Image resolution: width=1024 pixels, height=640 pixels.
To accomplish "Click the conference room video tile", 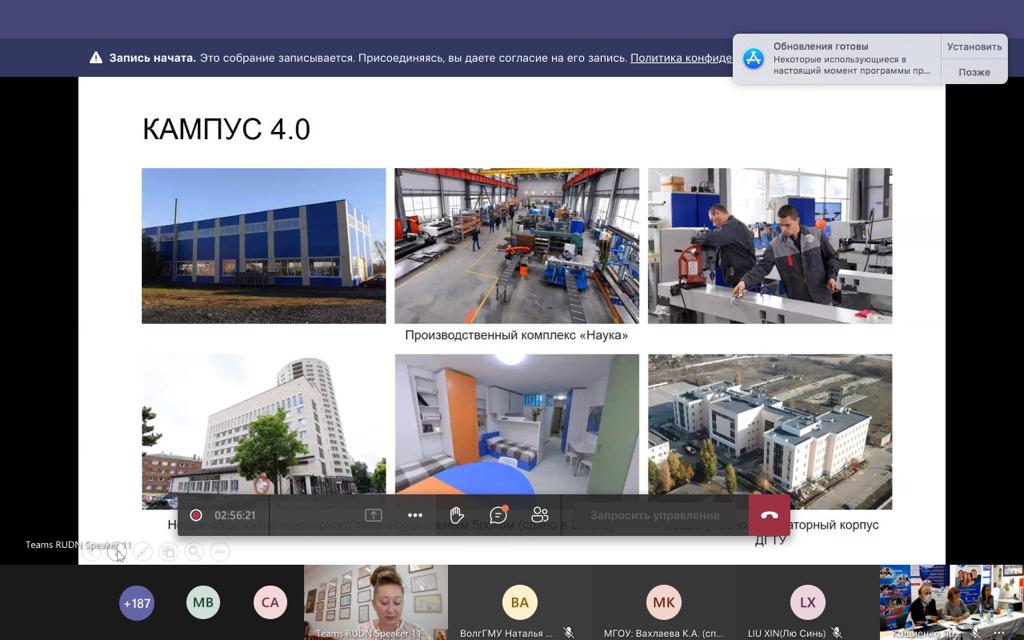I will pyautogui.click(x=952, y=602).
